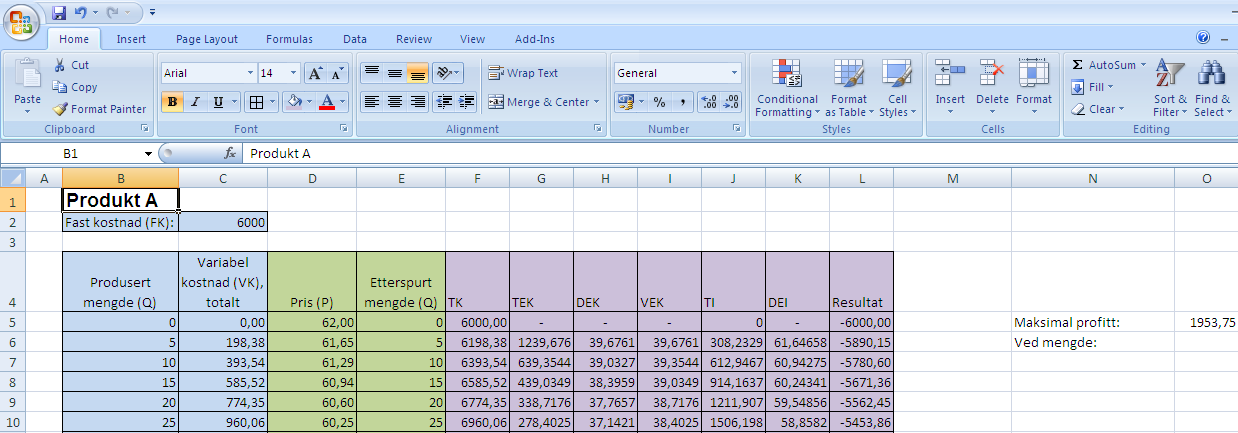Screen dimensions: 1238x433
Task: Increase font size with Grow Font
Action: [314, 73]
